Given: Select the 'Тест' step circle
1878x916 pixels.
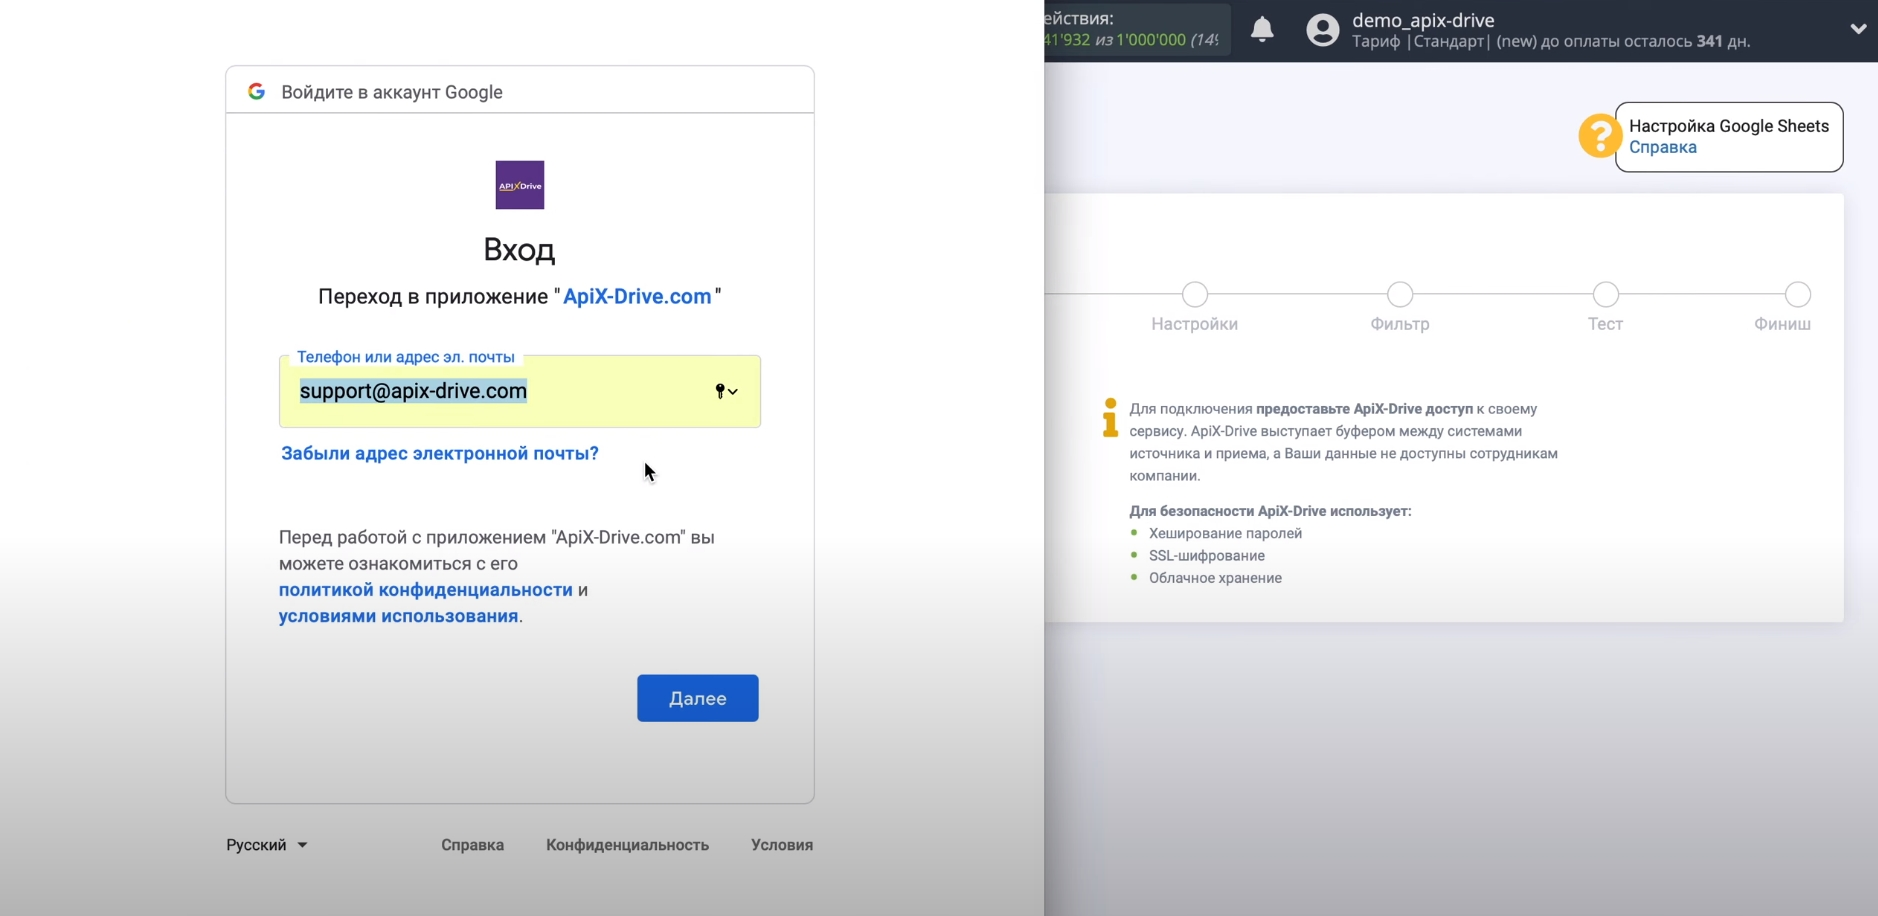Looking at the screenshot, I should coord(1606,294).
